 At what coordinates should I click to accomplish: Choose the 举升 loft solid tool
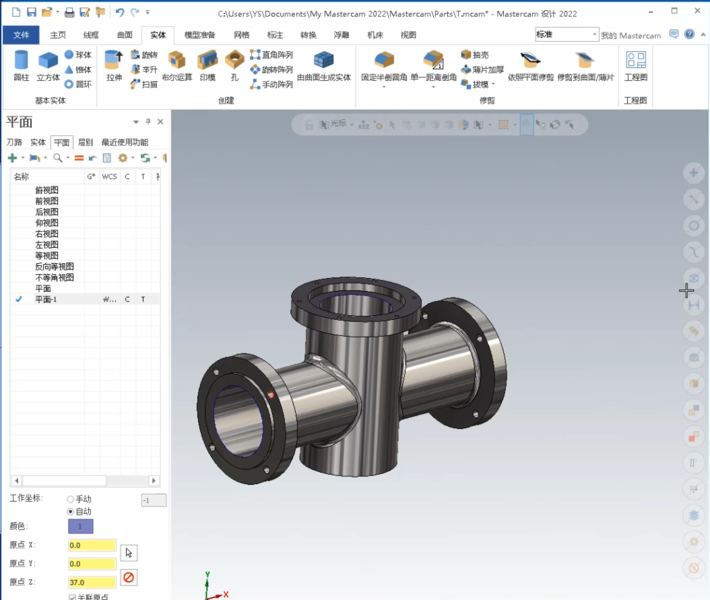pos(144,69)
